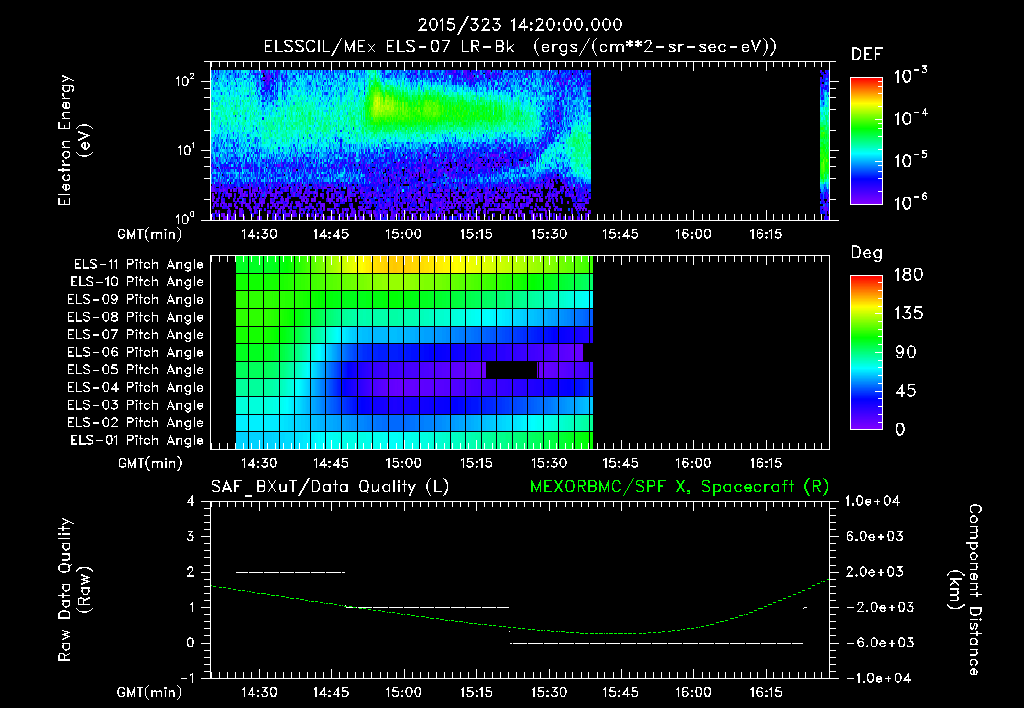The width and height of the screenshot is (1024, 708).
Task: Click the 16:15 tick on bottom time axis
Action: (765, 692)
